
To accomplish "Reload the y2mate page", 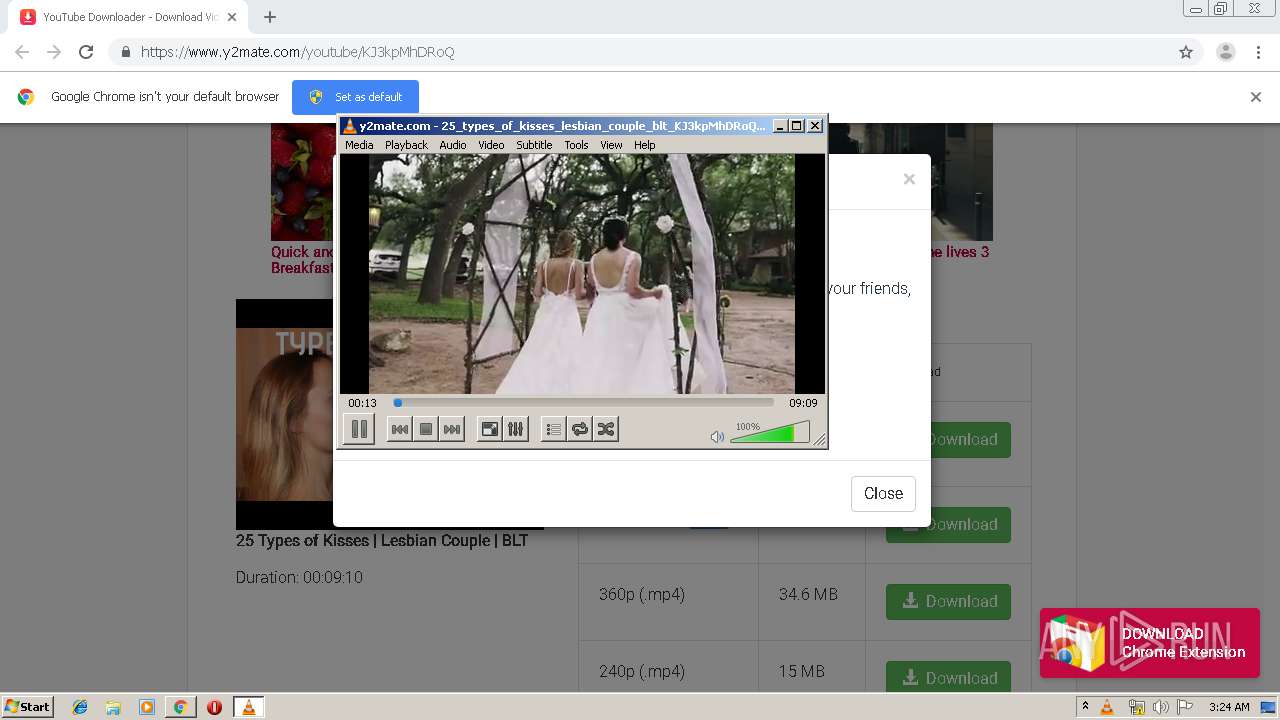I will [86, 52].
